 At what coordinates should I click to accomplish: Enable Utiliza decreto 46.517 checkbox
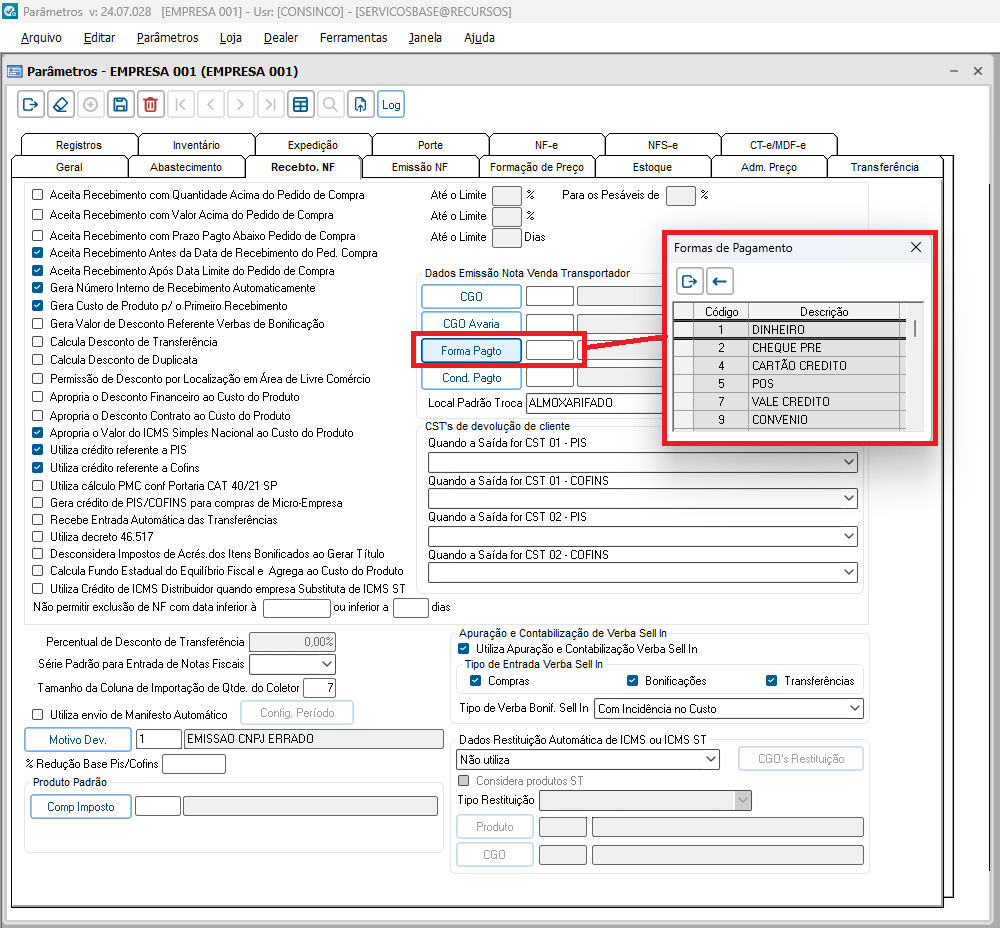click(38, 536)
